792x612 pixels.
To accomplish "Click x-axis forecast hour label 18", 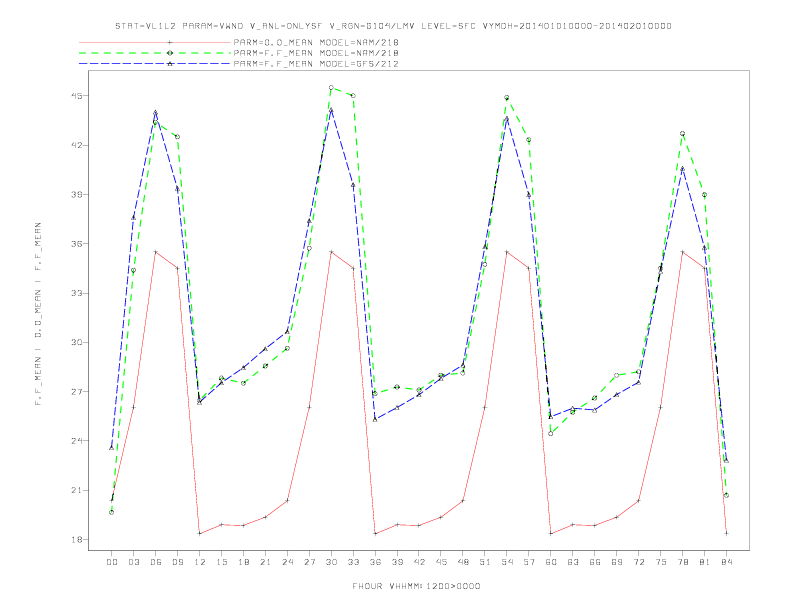I will 243,562.
